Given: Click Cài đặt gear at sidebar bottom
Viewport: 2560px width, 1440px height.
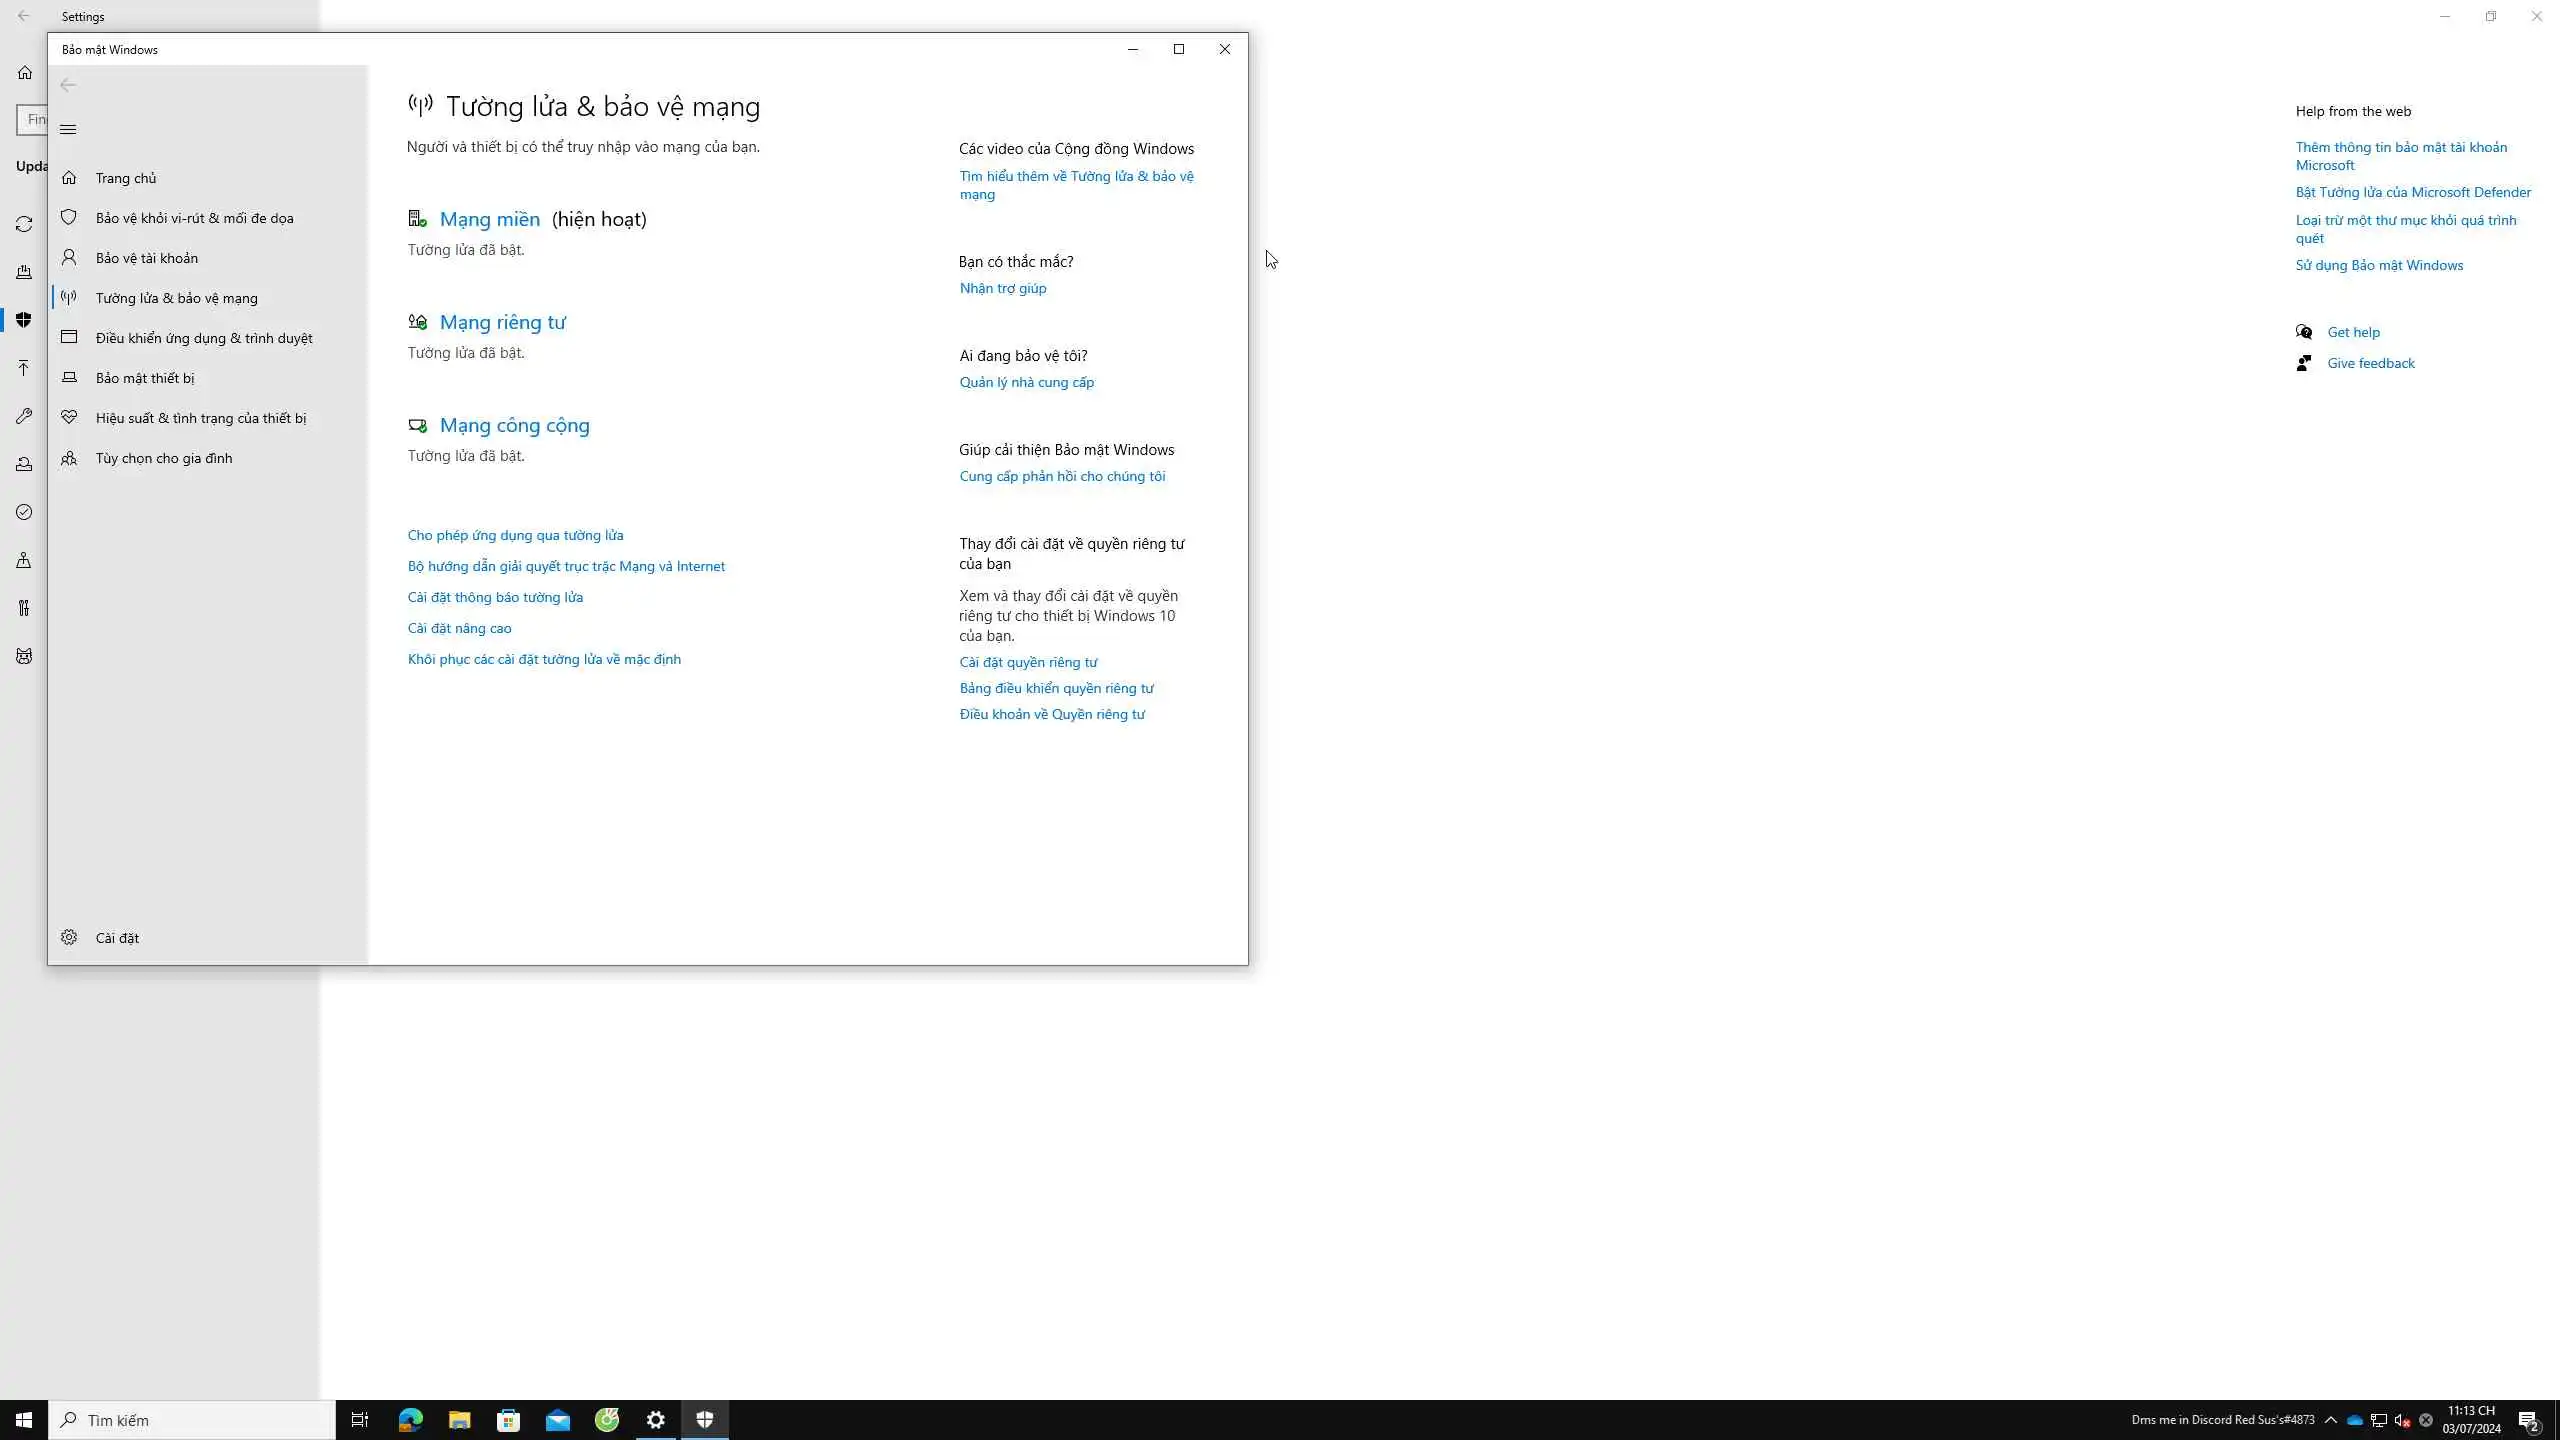Looking at the screenshot, I should pos(69,938).
